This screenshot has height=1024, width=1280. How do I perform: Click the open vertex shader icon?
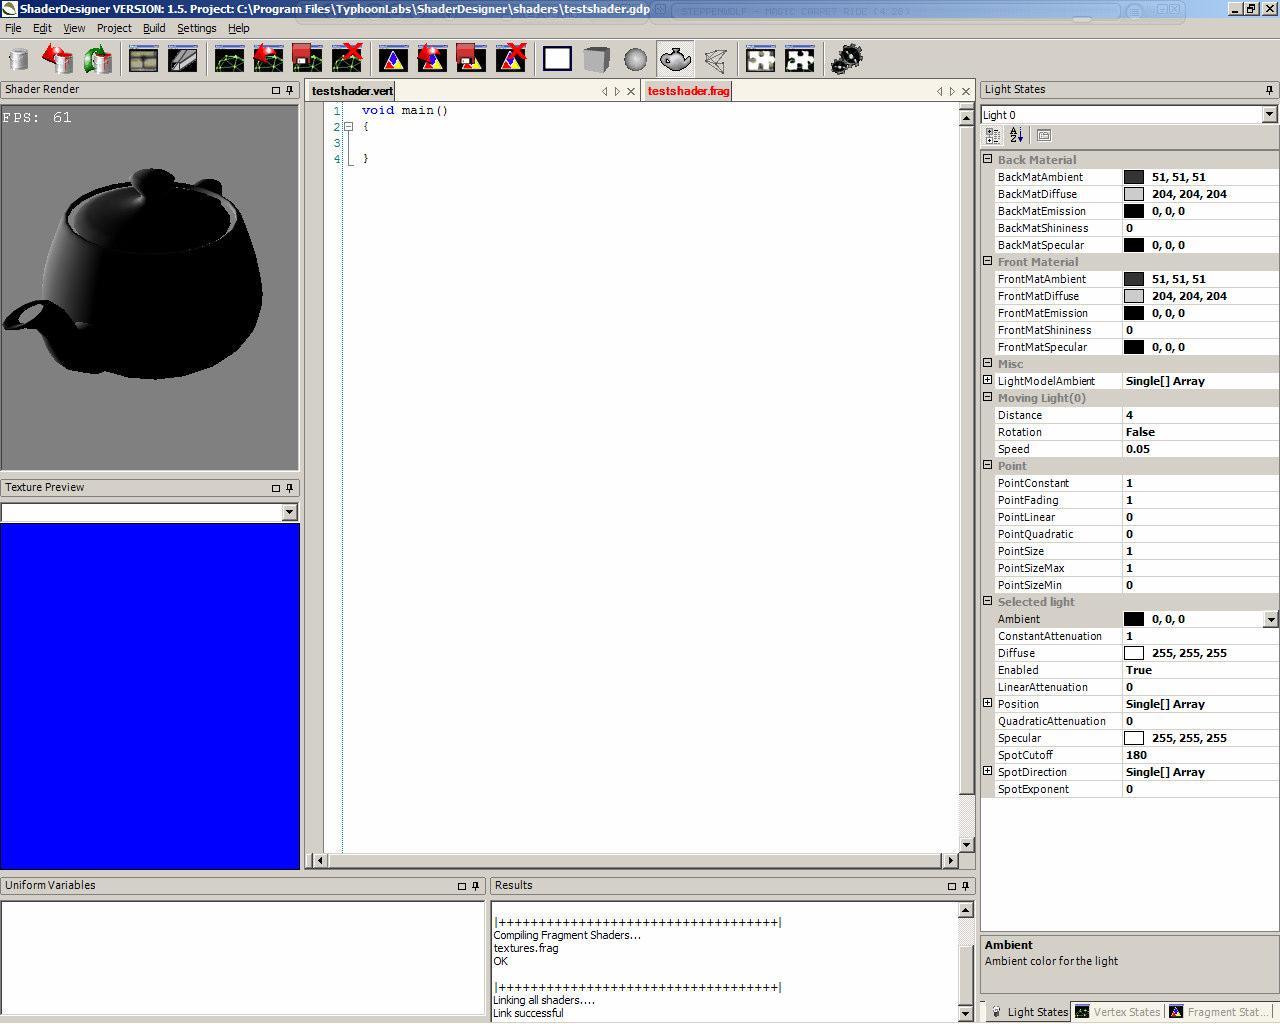pos(268,59)
